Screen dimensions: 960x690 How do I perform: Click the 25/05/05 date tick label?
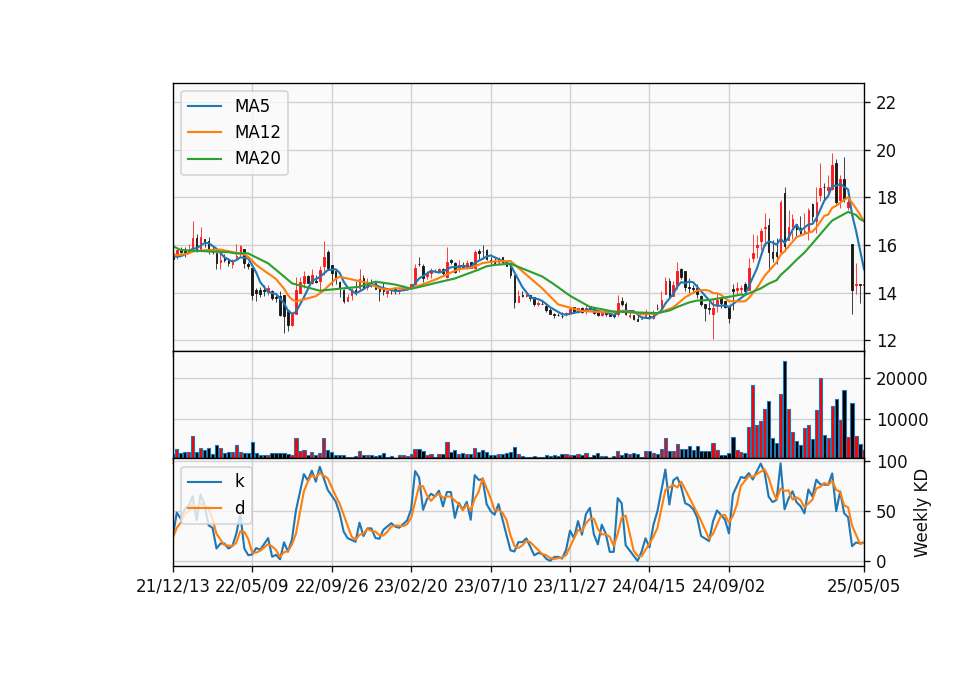click(x=864, y=586)
